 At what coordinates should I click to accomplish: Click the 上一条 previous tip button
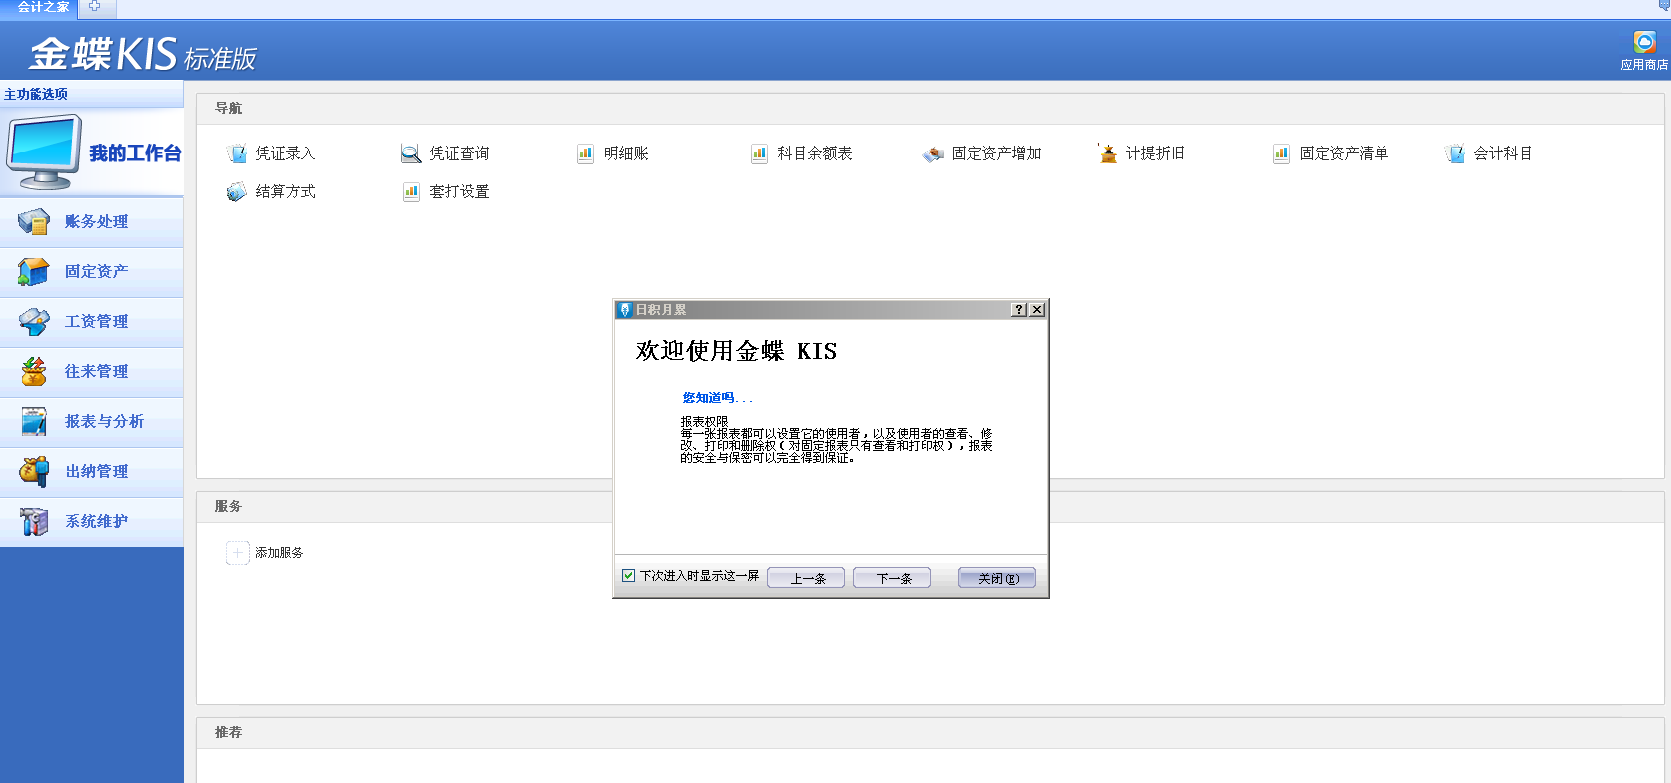point(806,578)
